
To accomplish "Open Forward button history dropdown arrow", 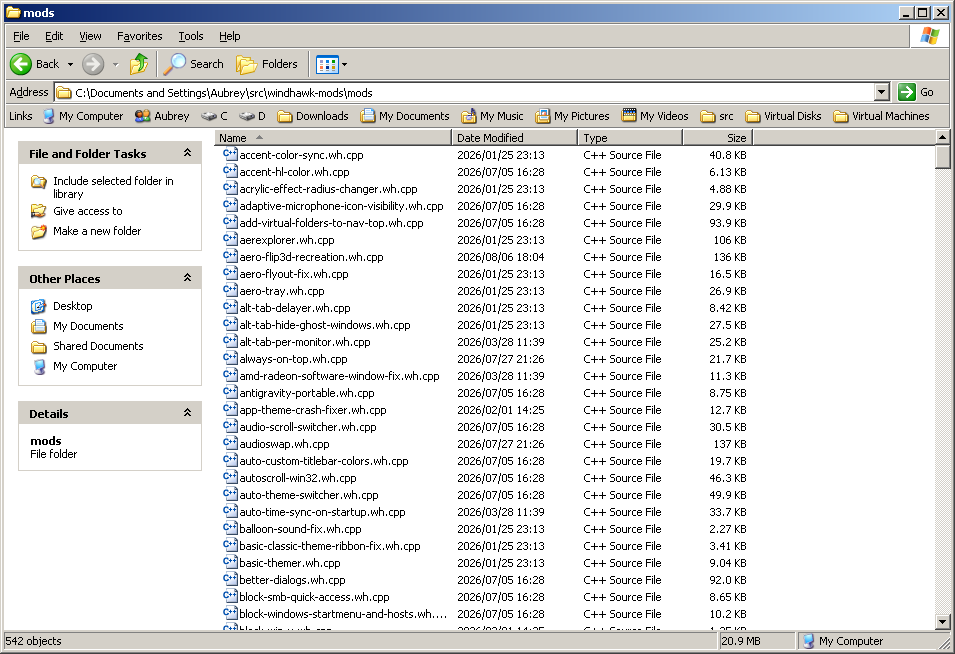I will pyautogui.click(x=115, y=64).
